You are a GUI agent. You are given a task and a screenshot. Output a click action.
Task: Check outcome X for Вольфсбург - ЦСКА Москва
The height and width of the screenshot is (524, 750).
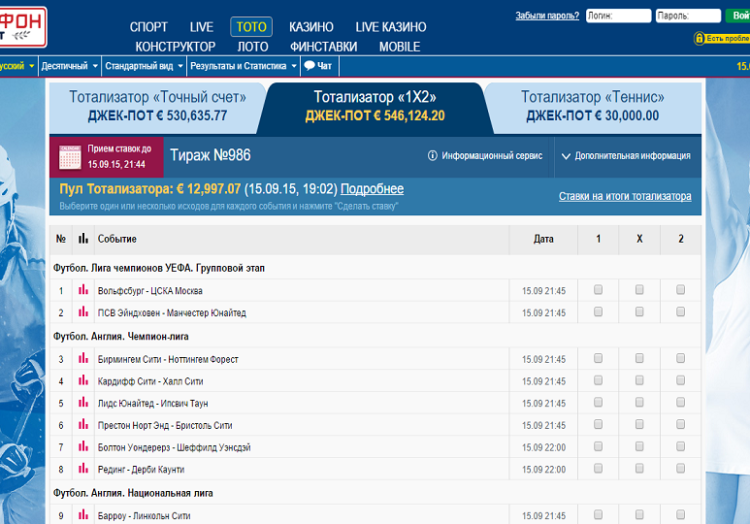[x=639, y=289]
